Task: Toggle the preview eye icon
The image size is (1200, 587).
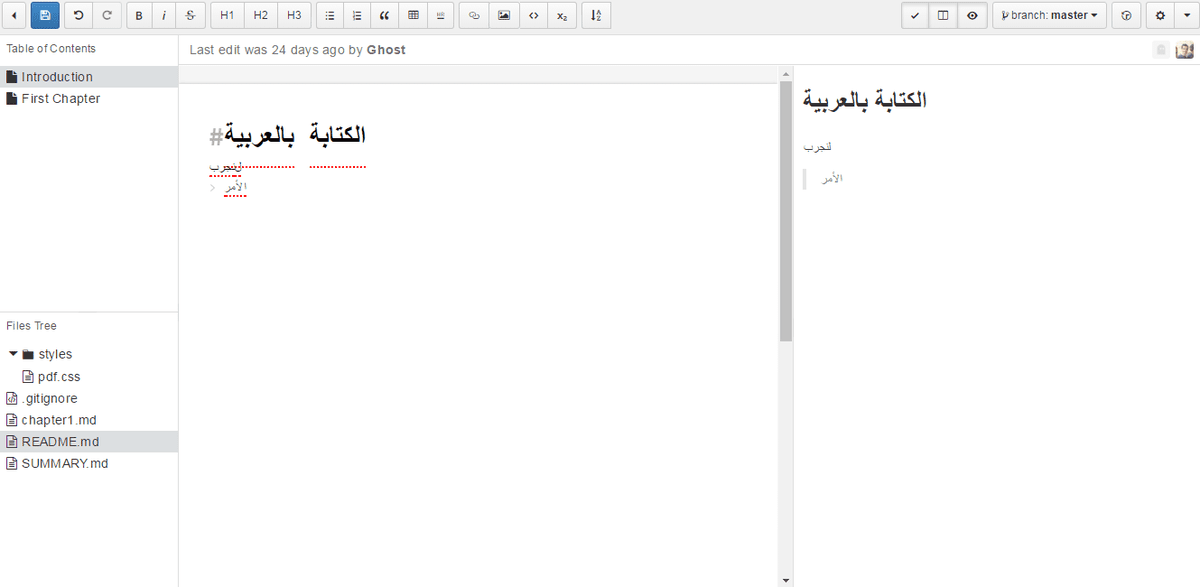Action: (x=972, y=15)
